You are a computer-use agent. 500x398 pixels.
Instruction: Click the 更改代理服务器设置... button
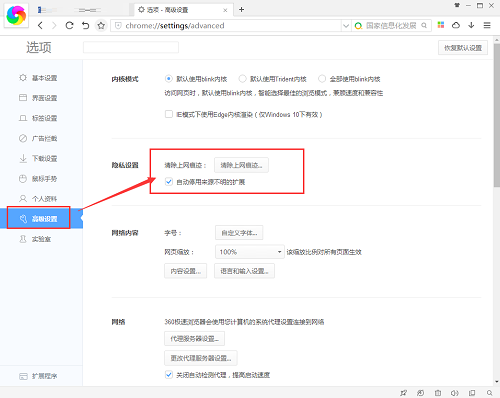[x=201, y=358]
